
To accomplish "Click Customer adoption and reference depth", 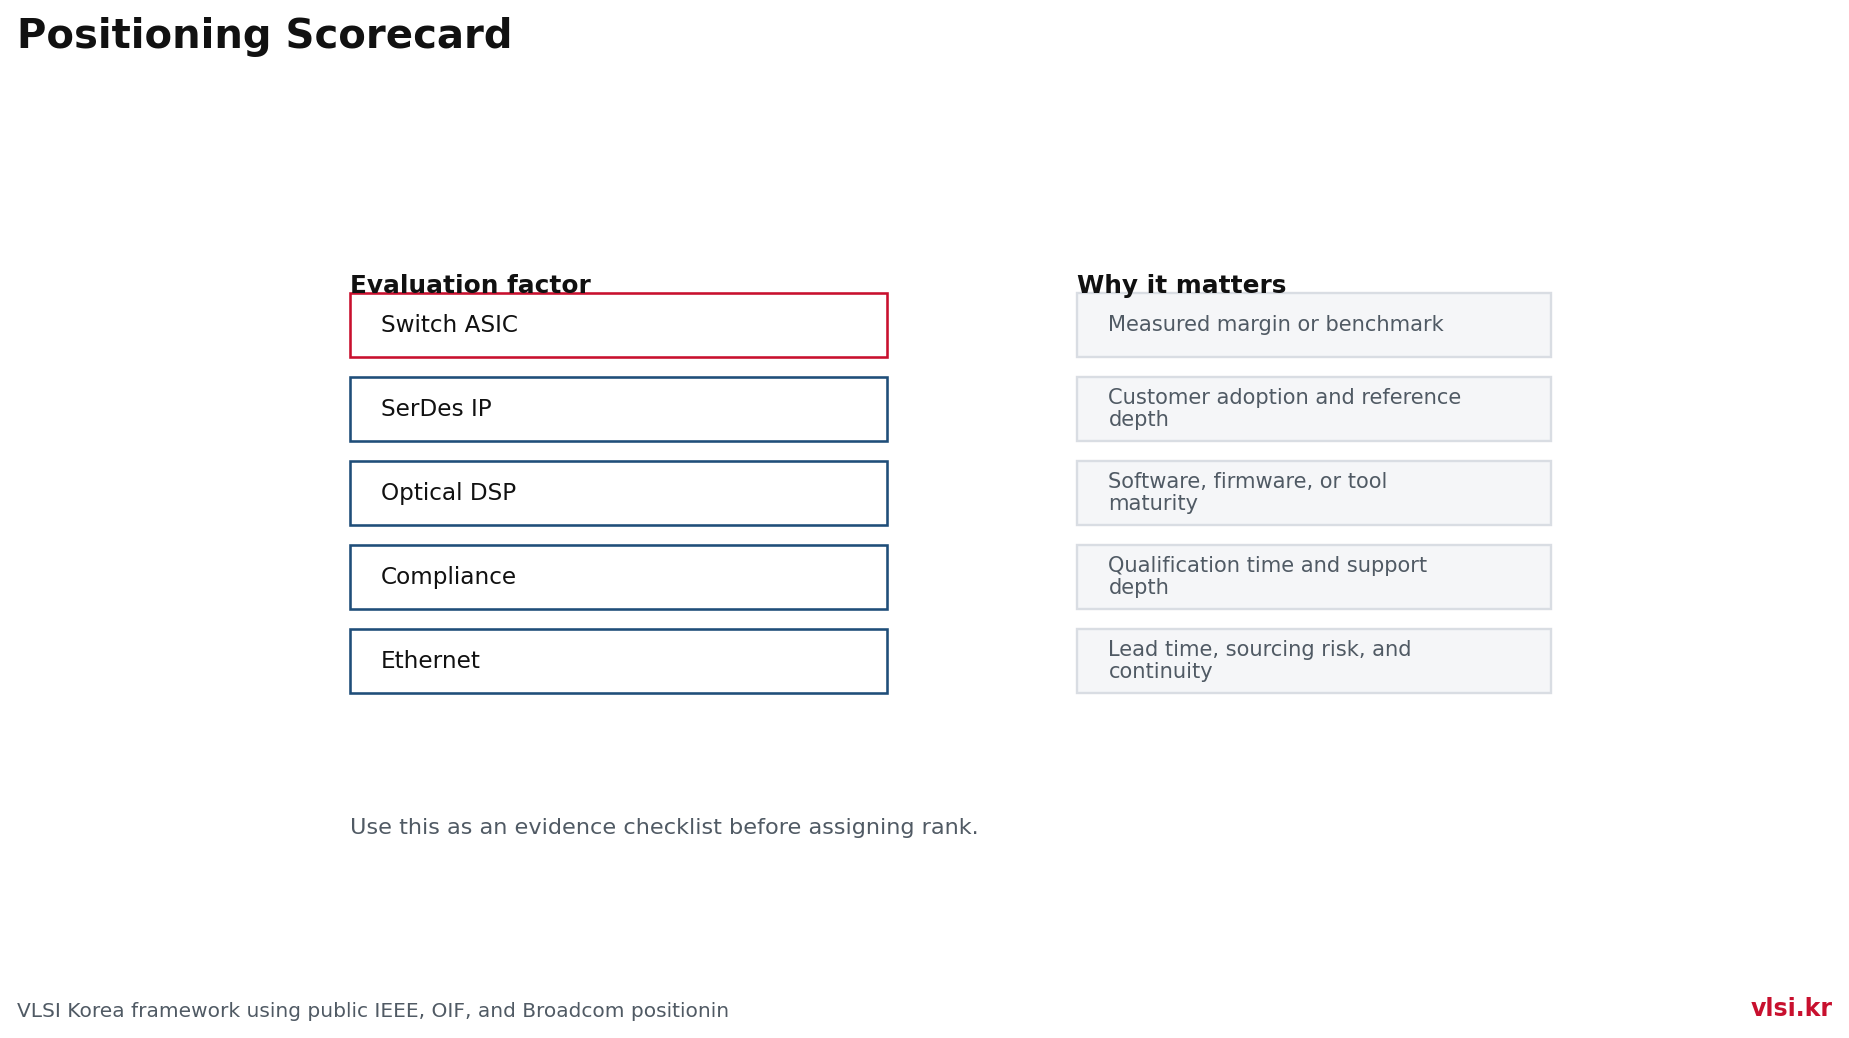I will 1313,409.
